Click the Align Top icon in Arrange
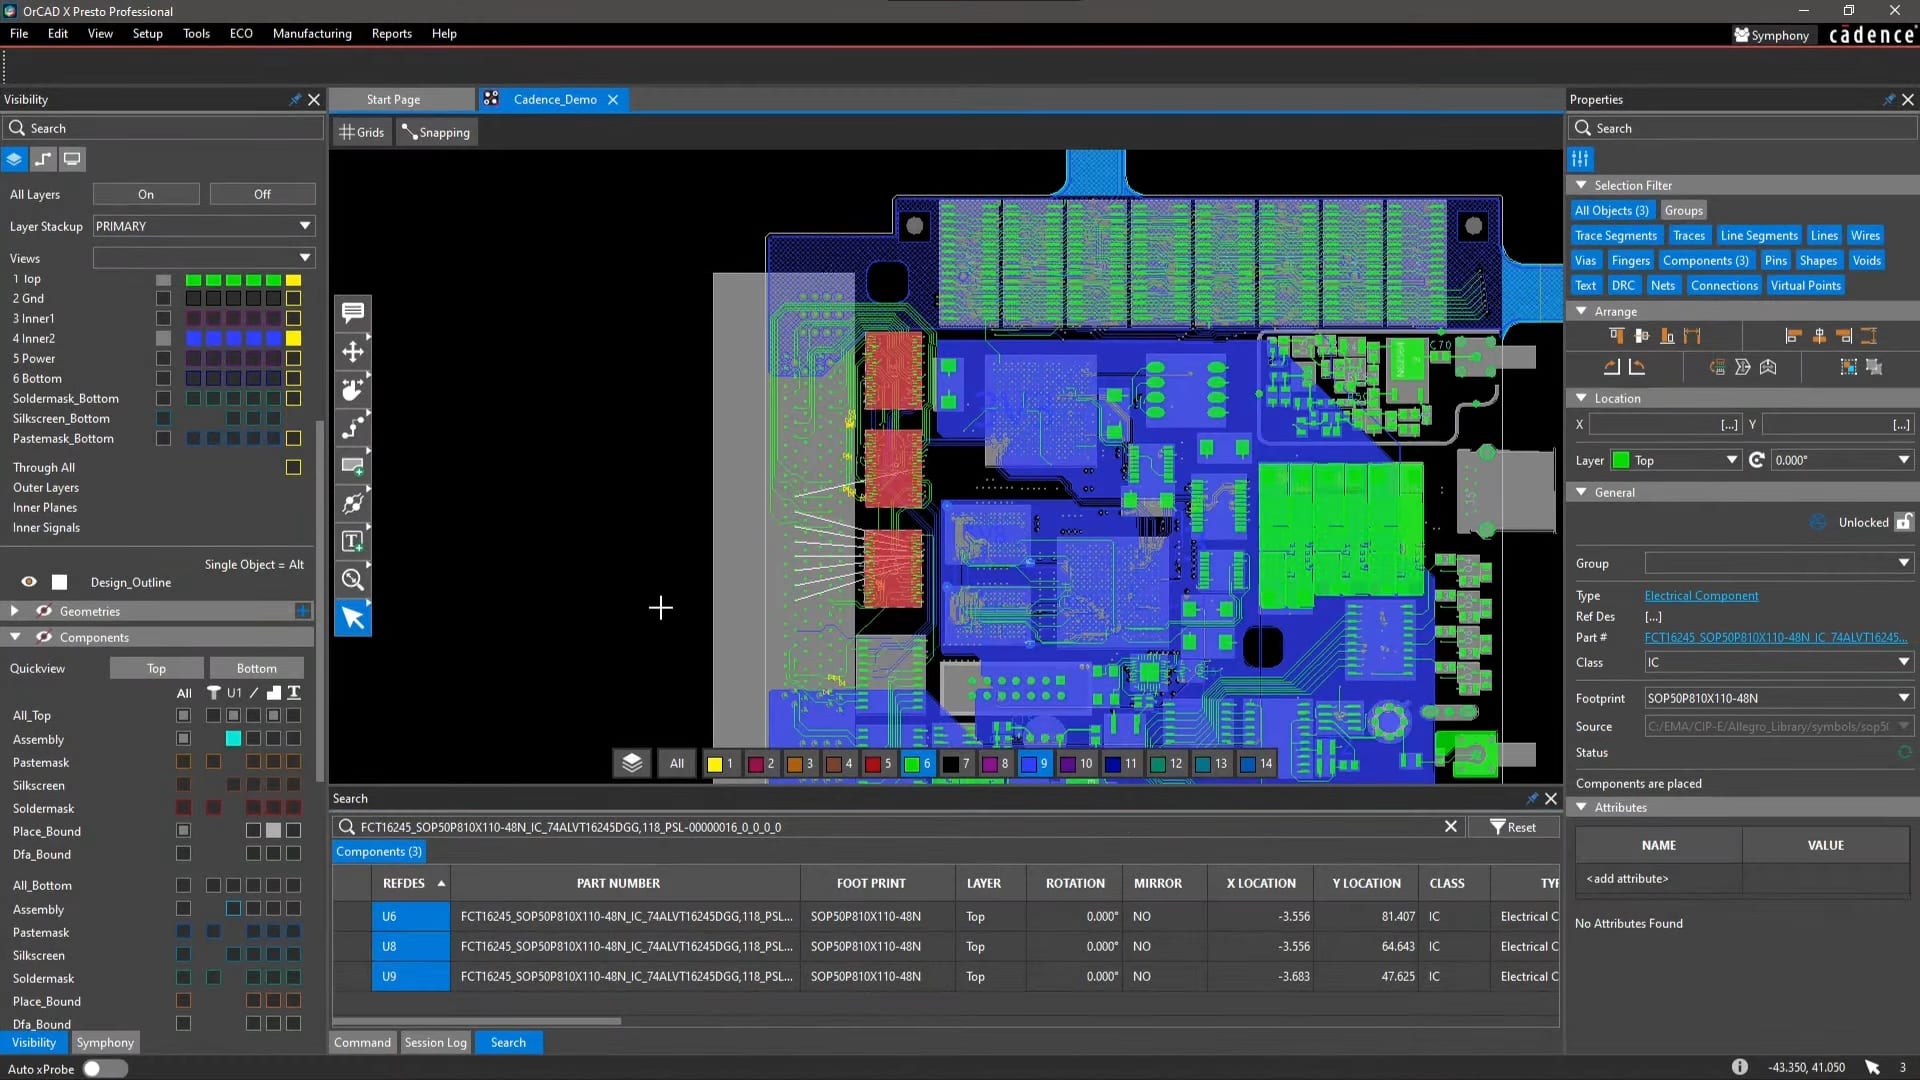The image size is (1920, 1080). pos(1617,336)
